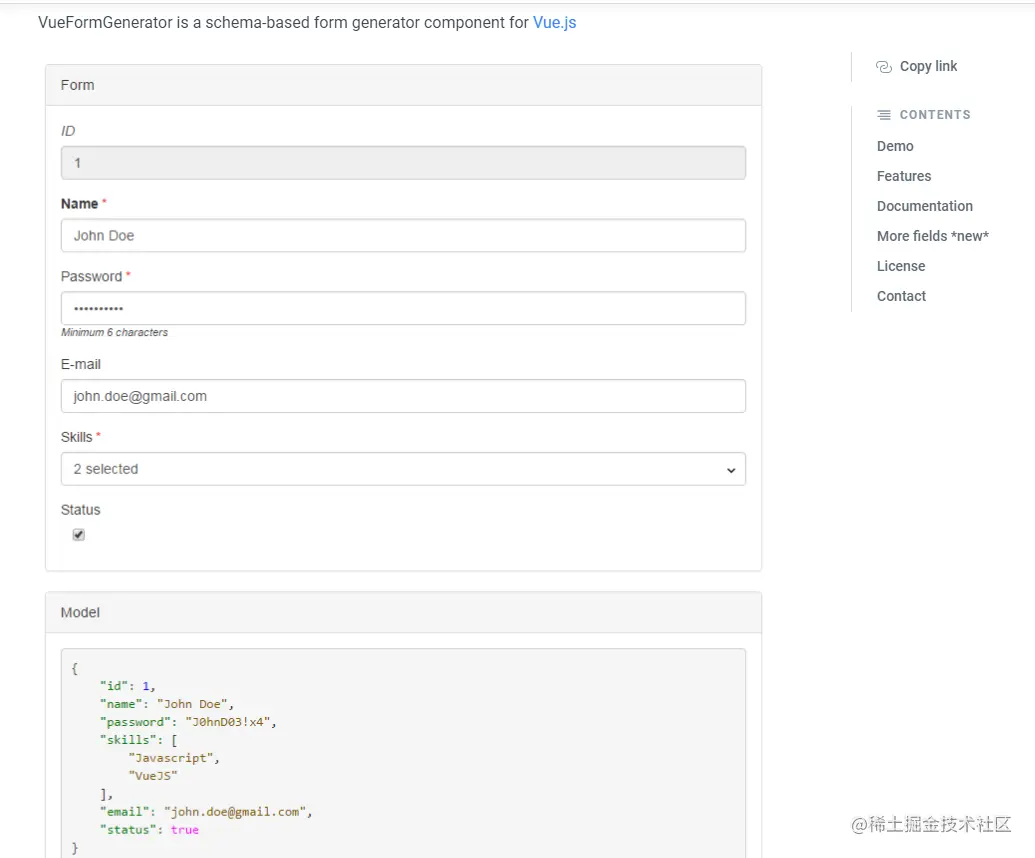
Task: Toggle the Status checkbox
Action: coord(79,535)
